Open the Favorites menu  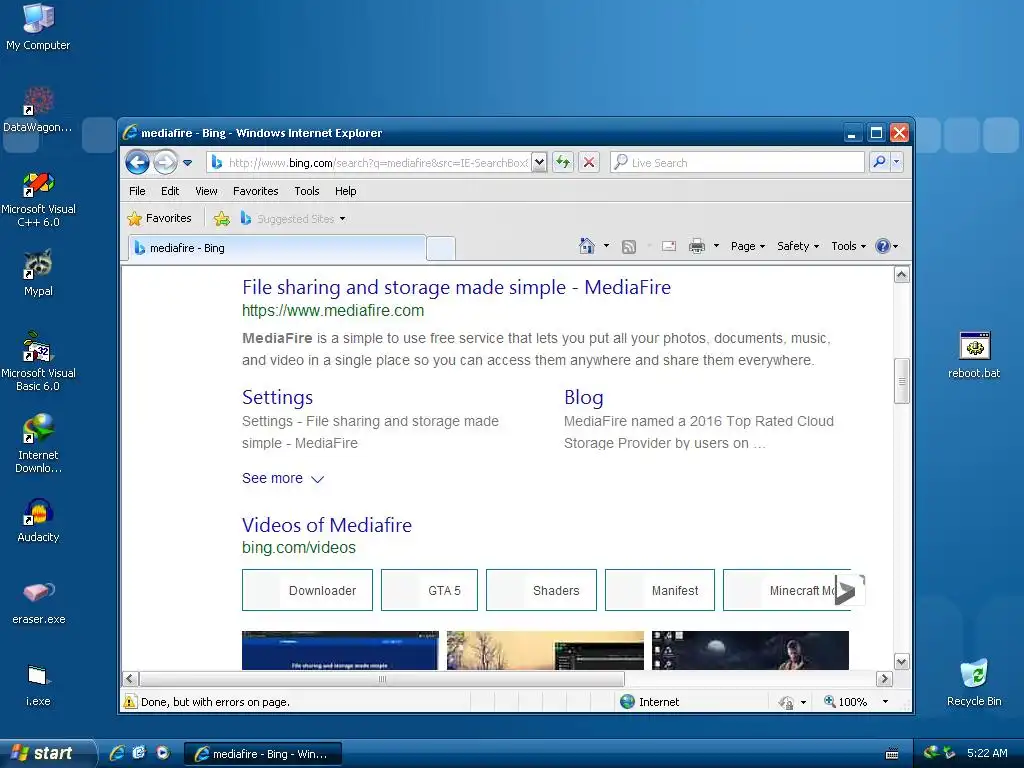(x=255, y=191)
